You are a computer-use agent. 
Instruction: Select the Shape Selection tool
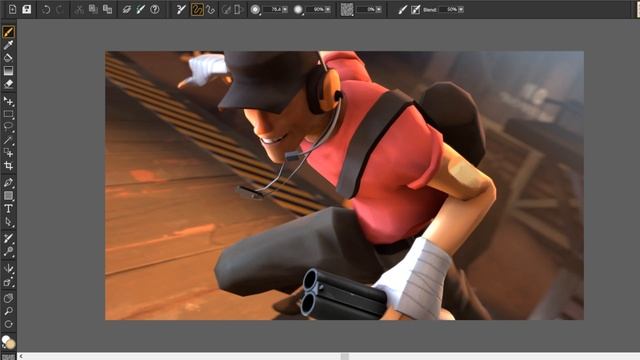pos(8,222)
